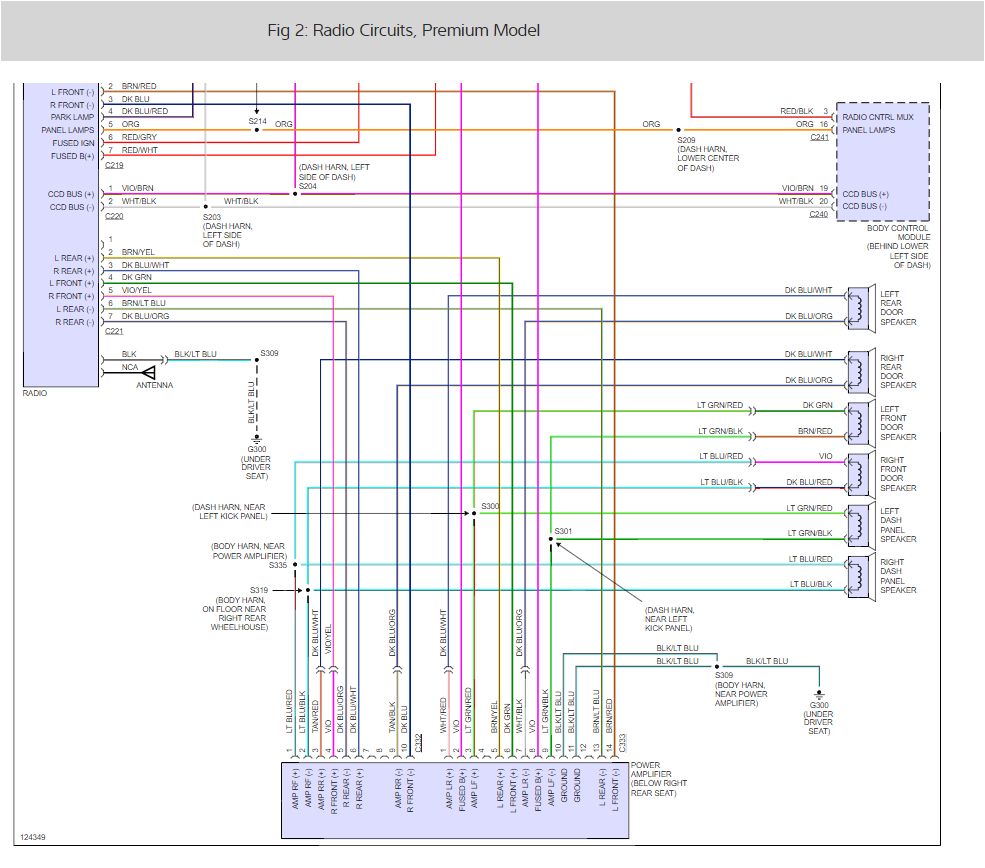This screenshot has height=868, width=985.
Task: Click the C219 connector label
Action: click(114, 164)
